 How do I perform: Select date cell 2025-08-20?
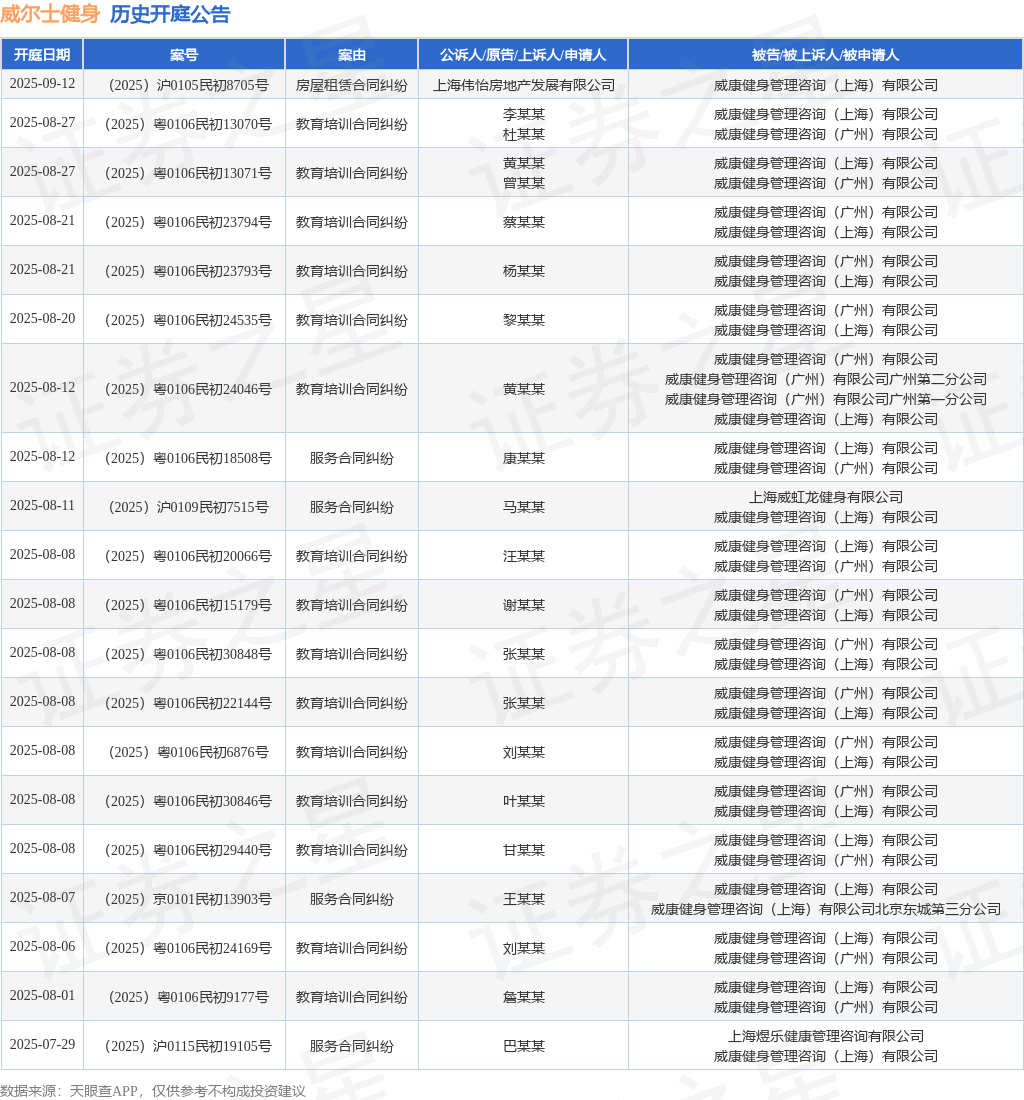tap(42, 318)
